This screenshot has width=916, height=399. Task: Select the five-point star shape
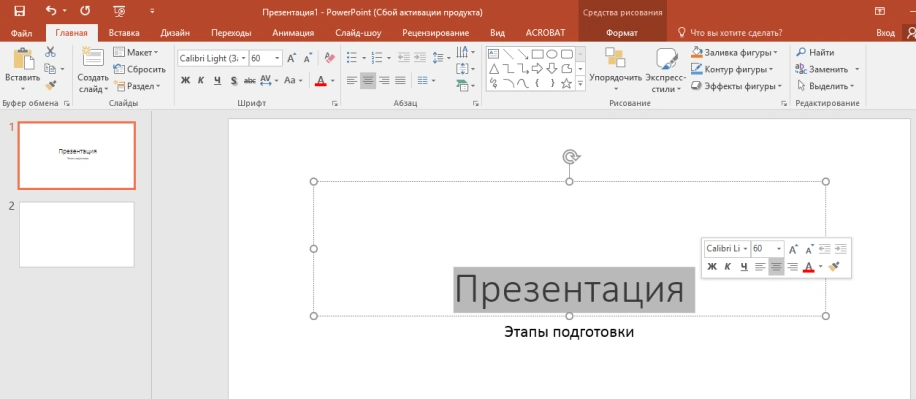[566, 84]
